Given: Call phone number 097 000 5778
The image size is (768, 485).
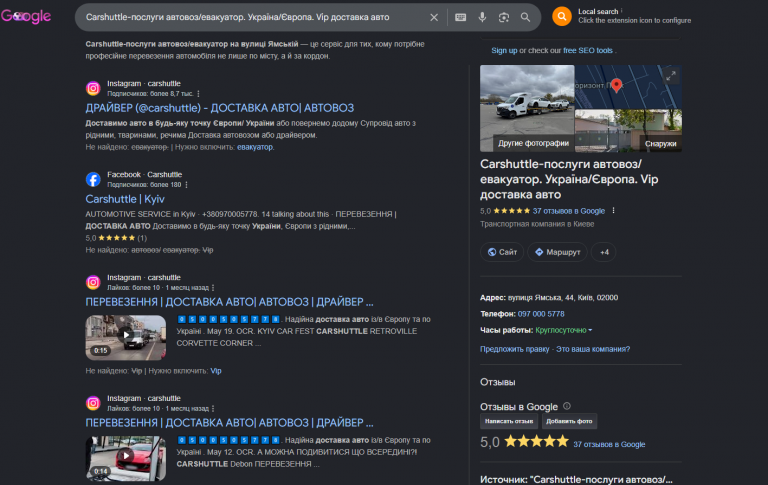Looking at the screenshot, I should click(541, 314).
